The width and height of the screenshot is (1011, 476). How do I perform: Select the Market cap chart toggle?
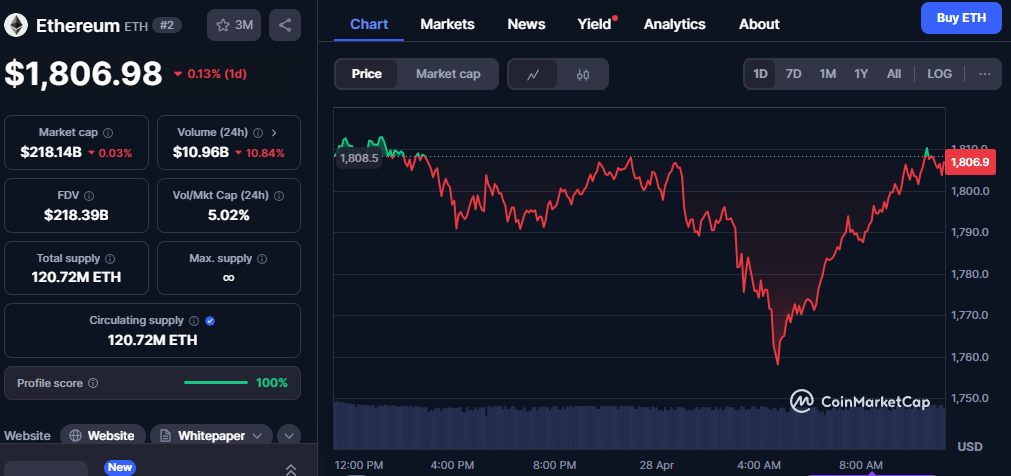pyautogui.click(x=448, y=74)
